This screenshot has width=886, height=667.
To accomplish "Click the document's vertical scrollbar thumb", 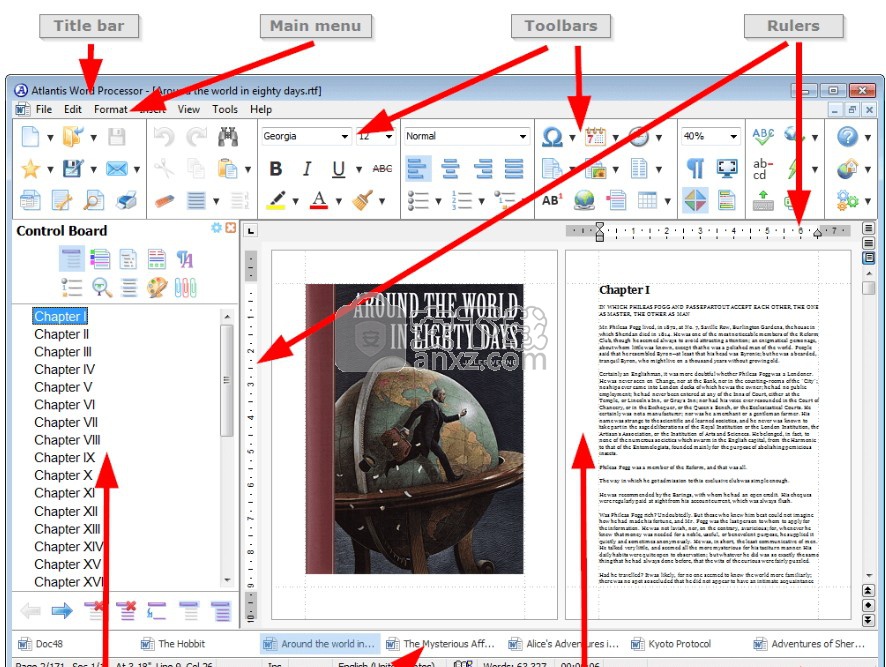I will [868, 287].
